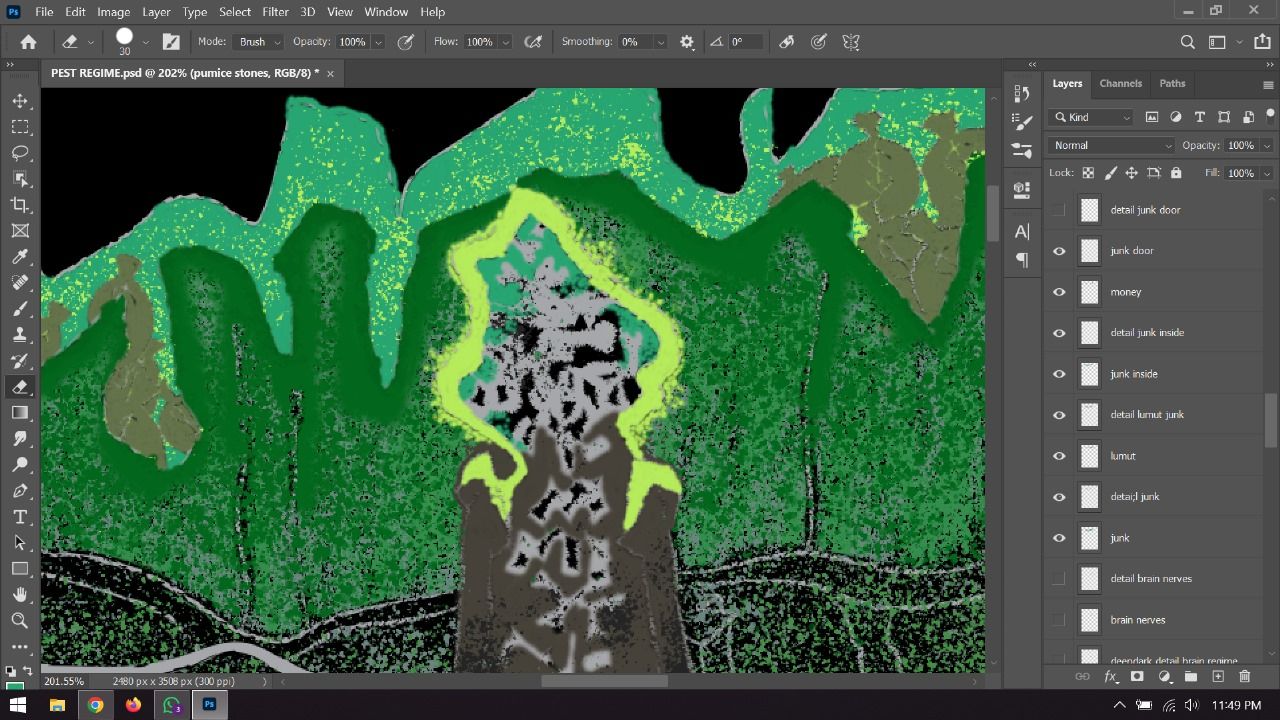Show the detail brain nerves layer
The height and width of the screenshot is (720, 1280).
pyautogui.click(x=1059, y=579)
